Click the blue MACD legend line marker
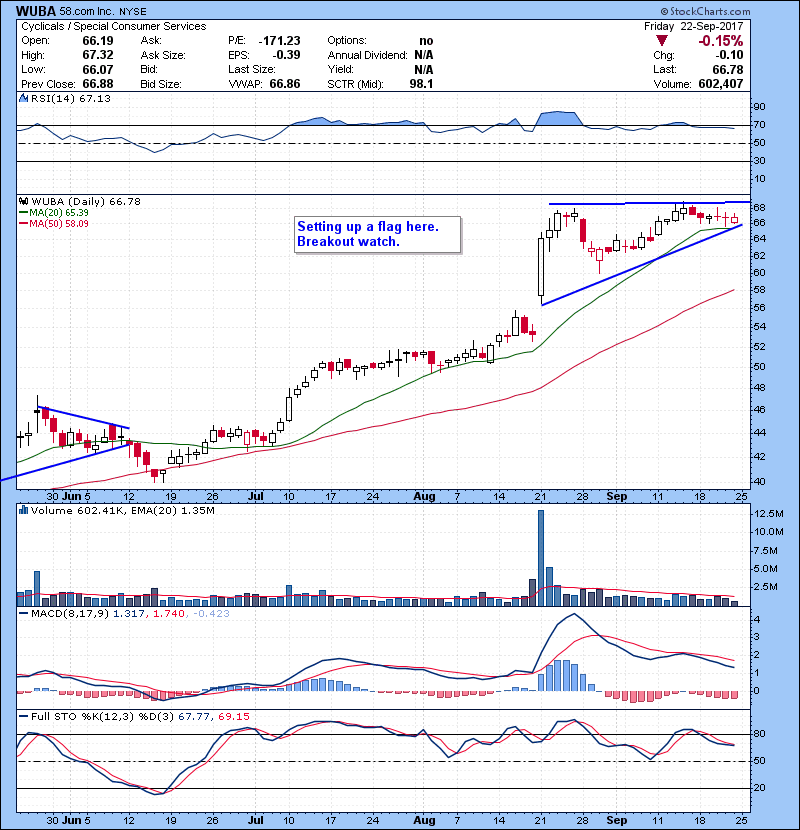800x830 pixels. point(24,614)
